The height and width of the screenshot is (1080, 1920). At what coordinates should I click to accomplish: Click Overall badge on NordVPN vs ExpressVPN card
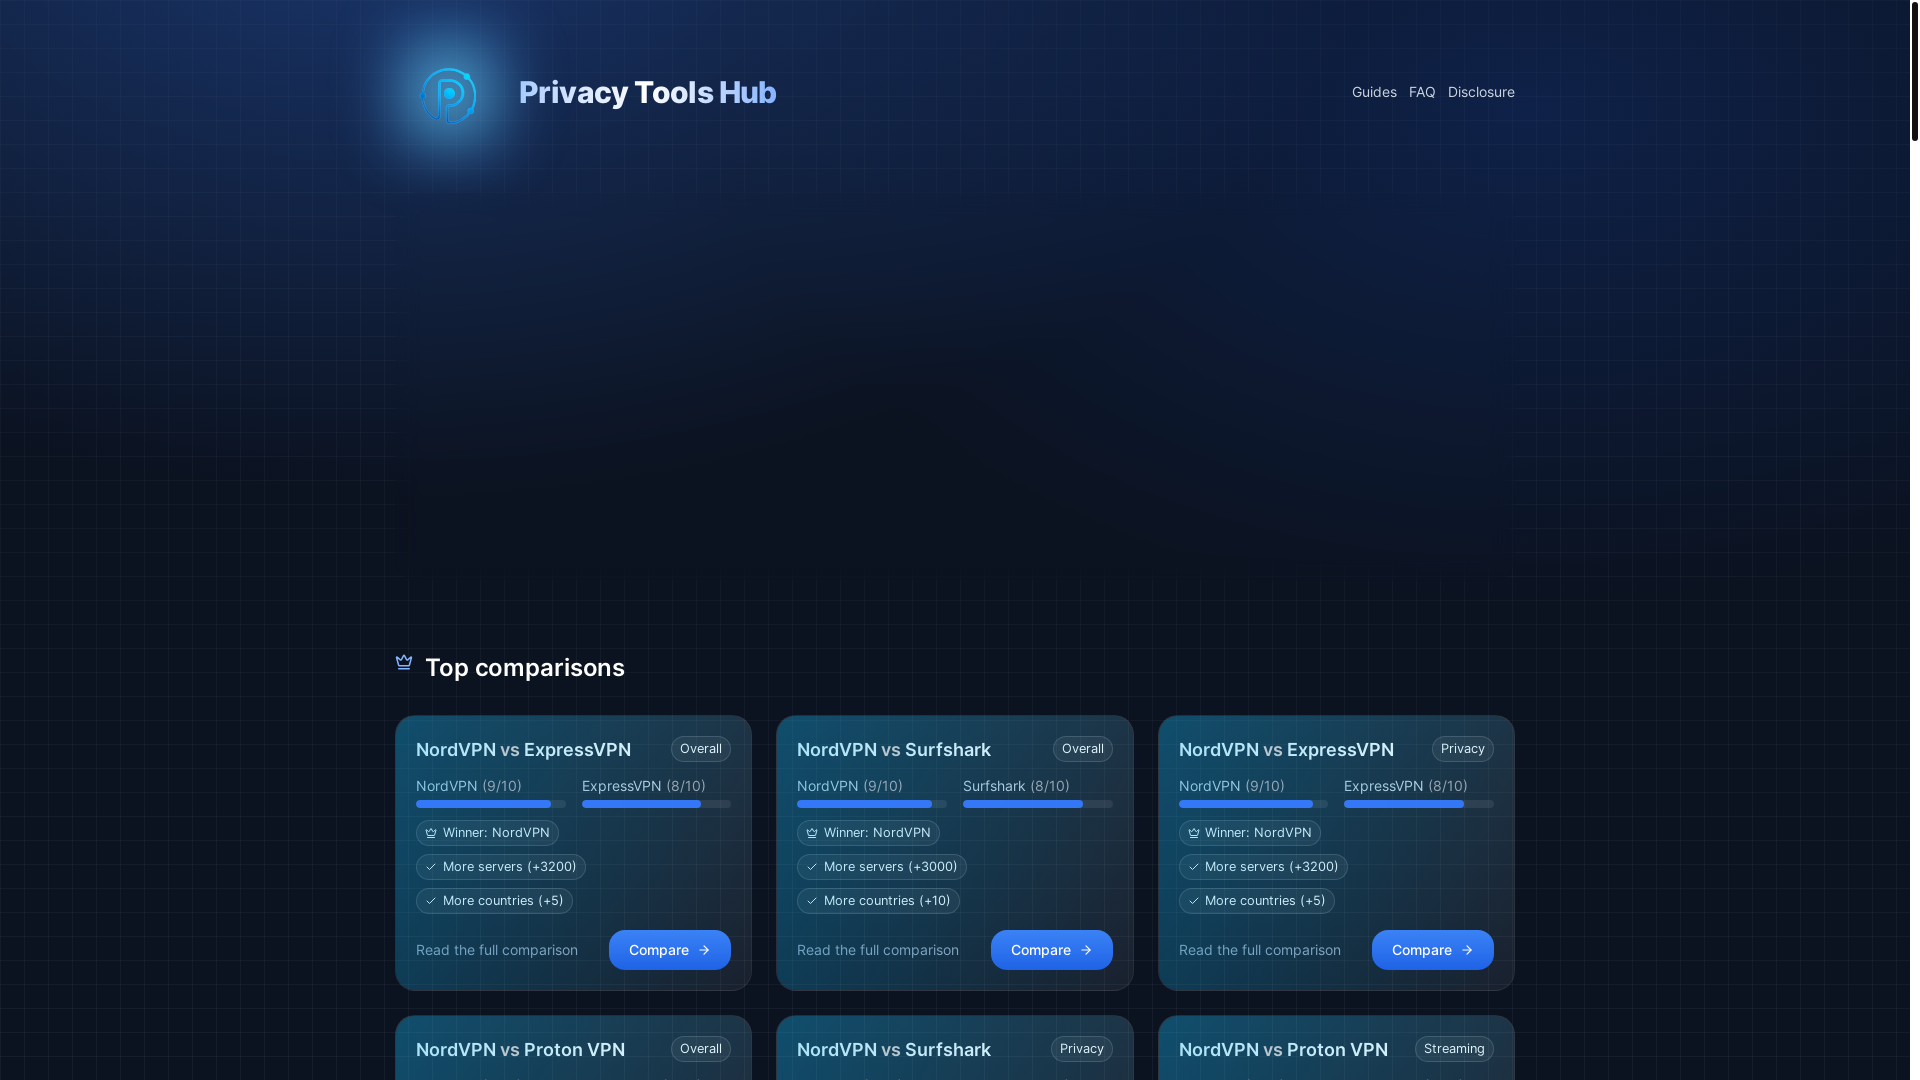701,749
